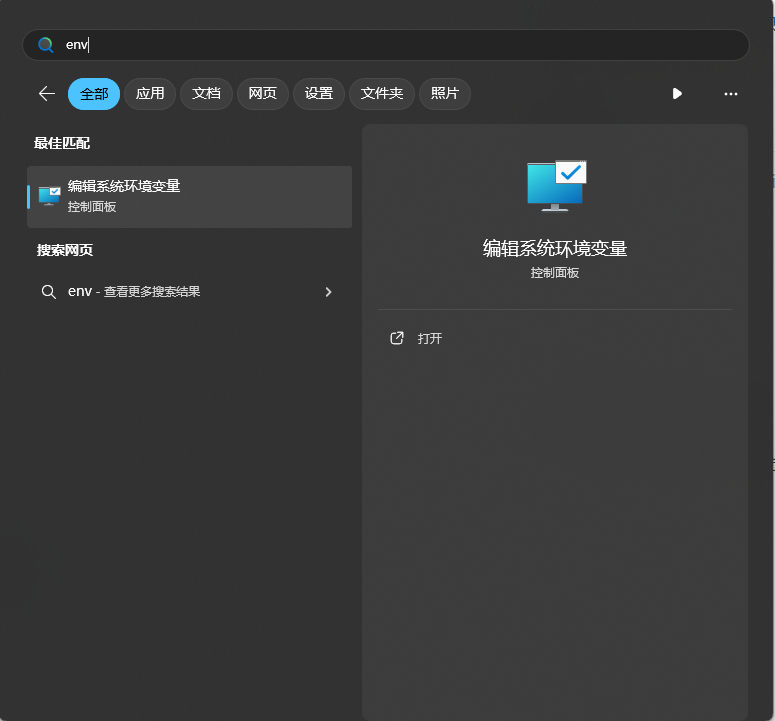Go back using the left arrow icon
The image size is (775, 721).
46,93
